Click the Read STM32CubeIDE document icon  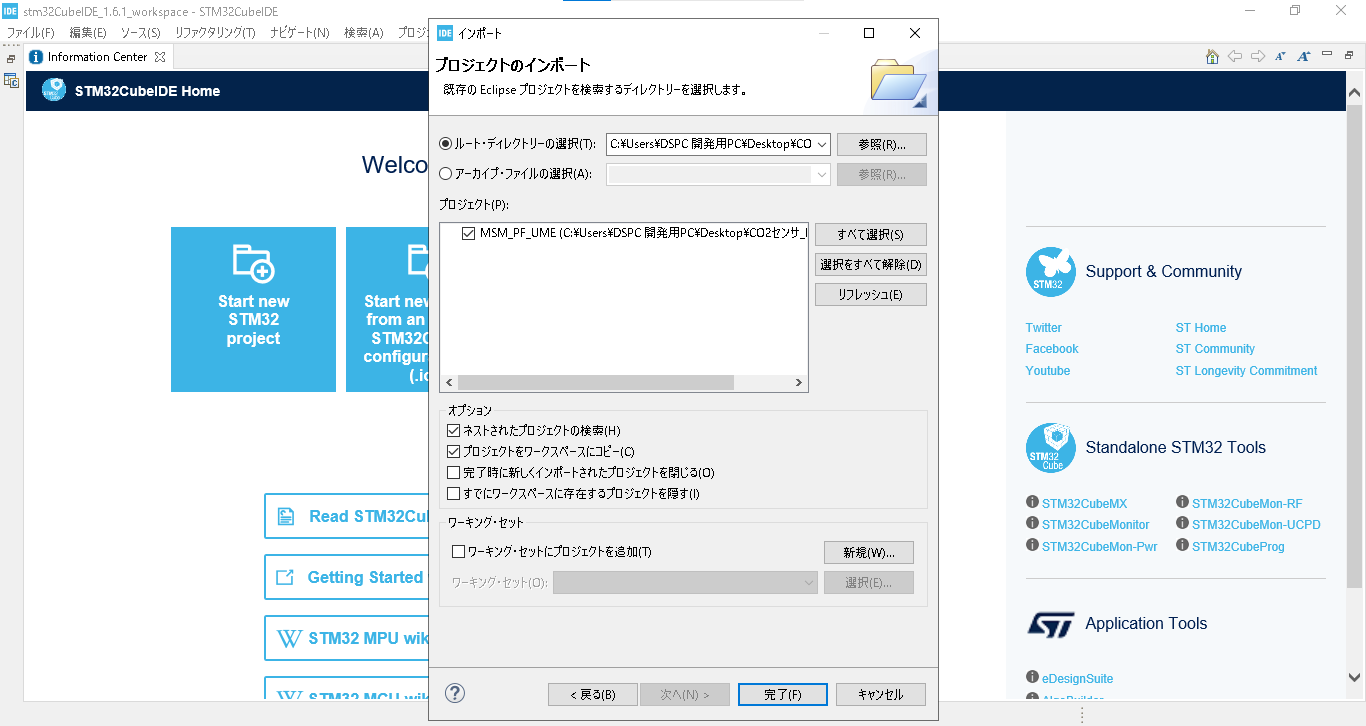(286, 517)
